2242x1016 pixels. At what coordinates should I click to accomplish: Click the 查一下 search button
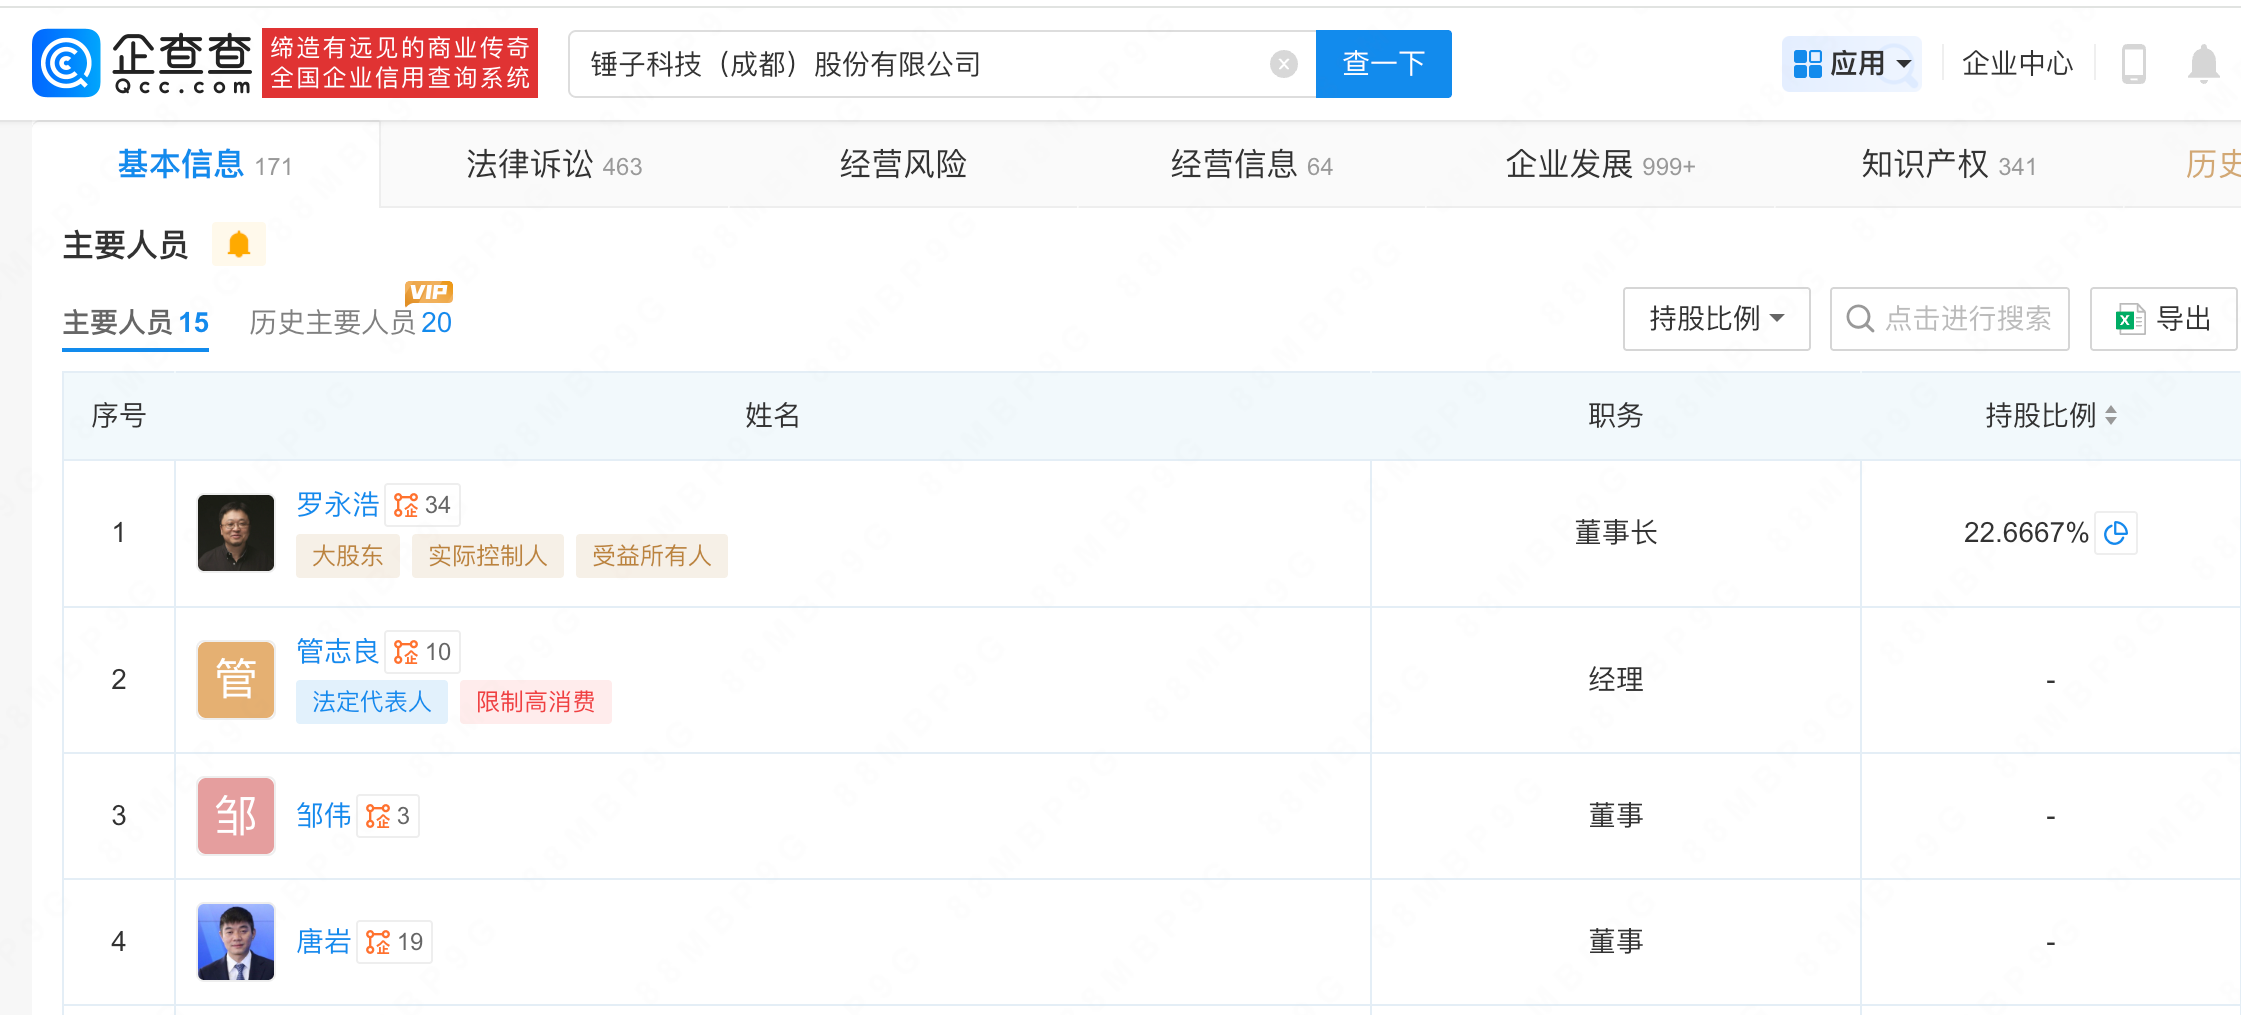point(1382,64)
